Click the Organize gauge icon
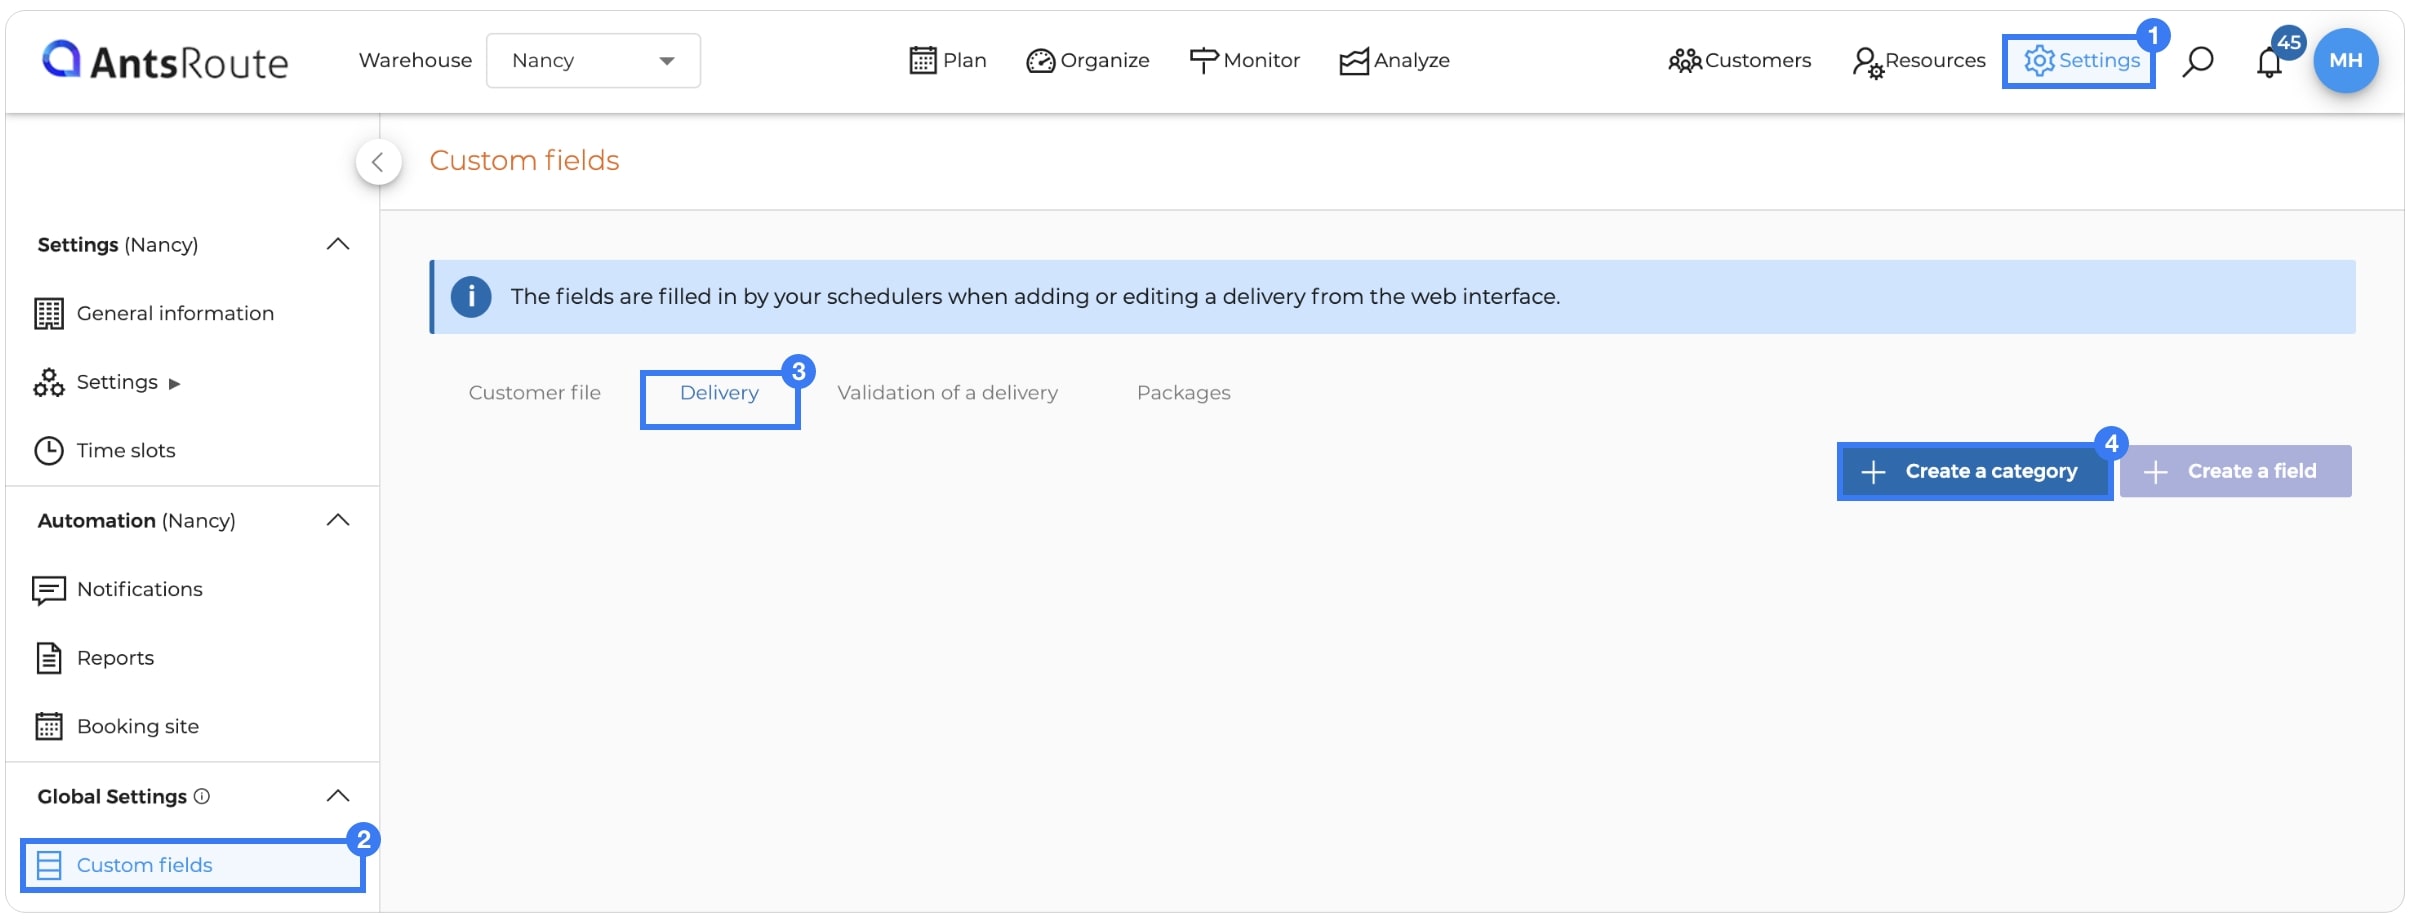The width and height of the screenshot is (2410, 919). coord(1040,62)
